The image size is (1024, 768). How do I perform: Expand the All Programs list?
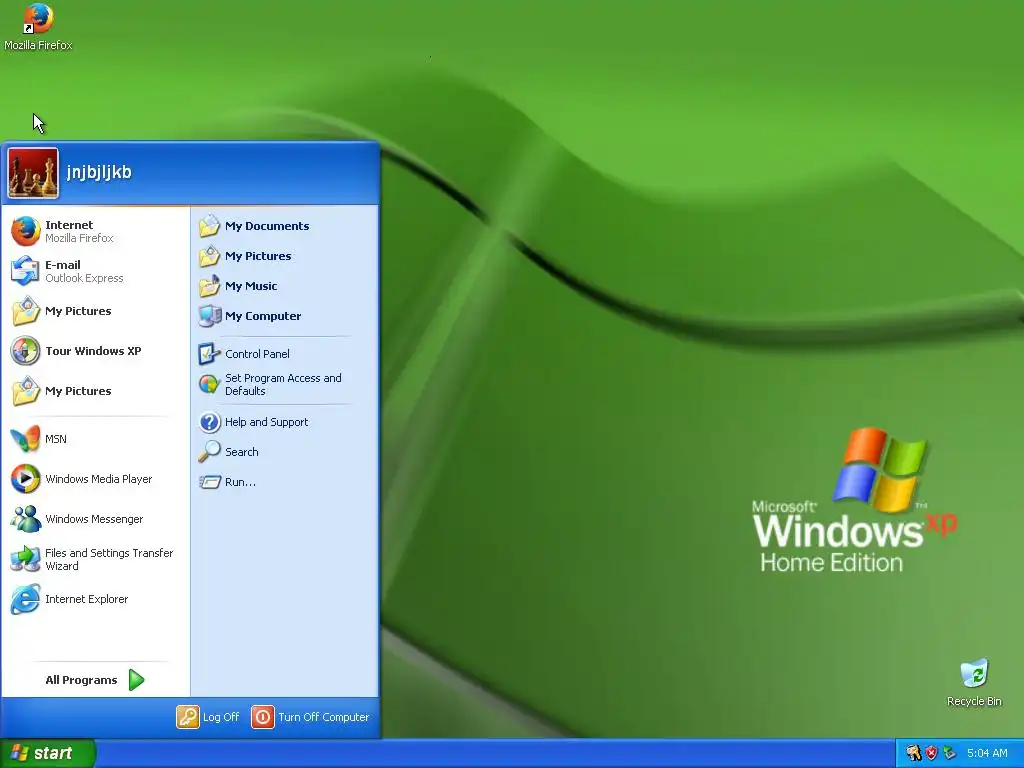pos(95,680)
